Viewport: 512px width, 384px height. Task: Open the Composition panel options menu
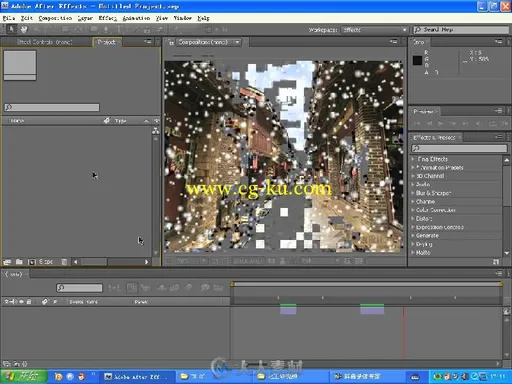pyautogui.click(x=394, y=42)
